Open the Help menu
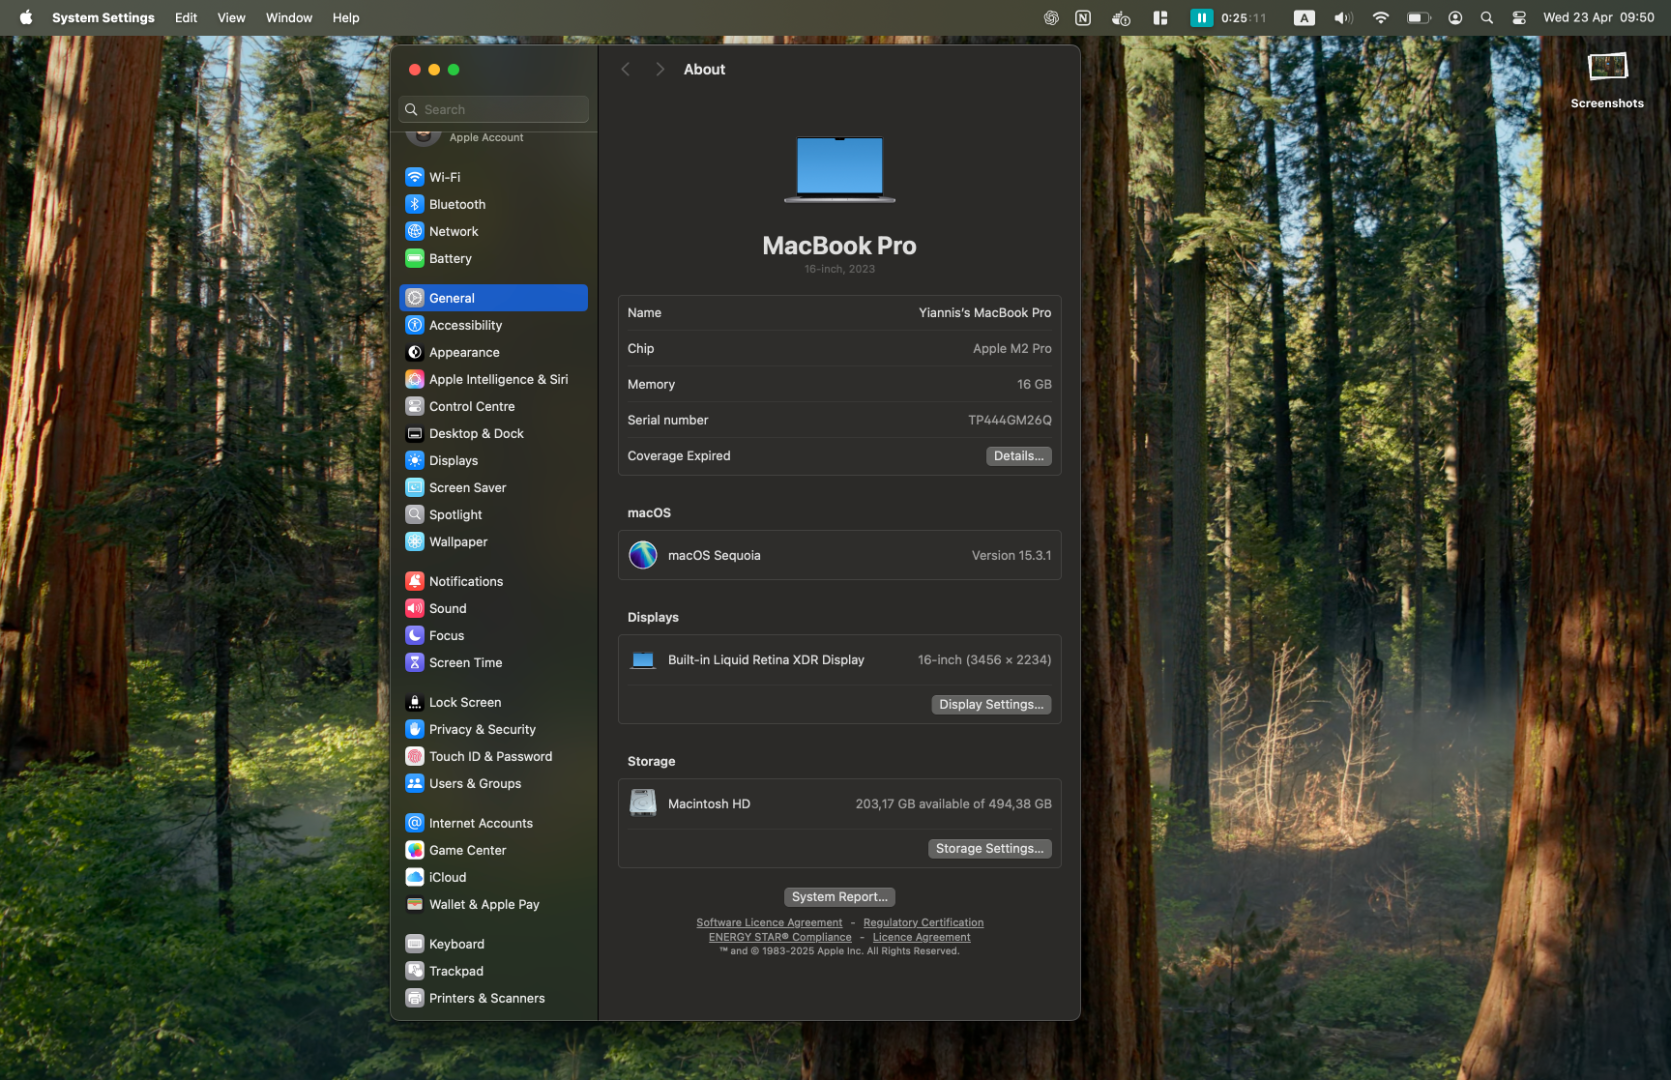Screen dimensions: 1671x1080 click(346, 17)
